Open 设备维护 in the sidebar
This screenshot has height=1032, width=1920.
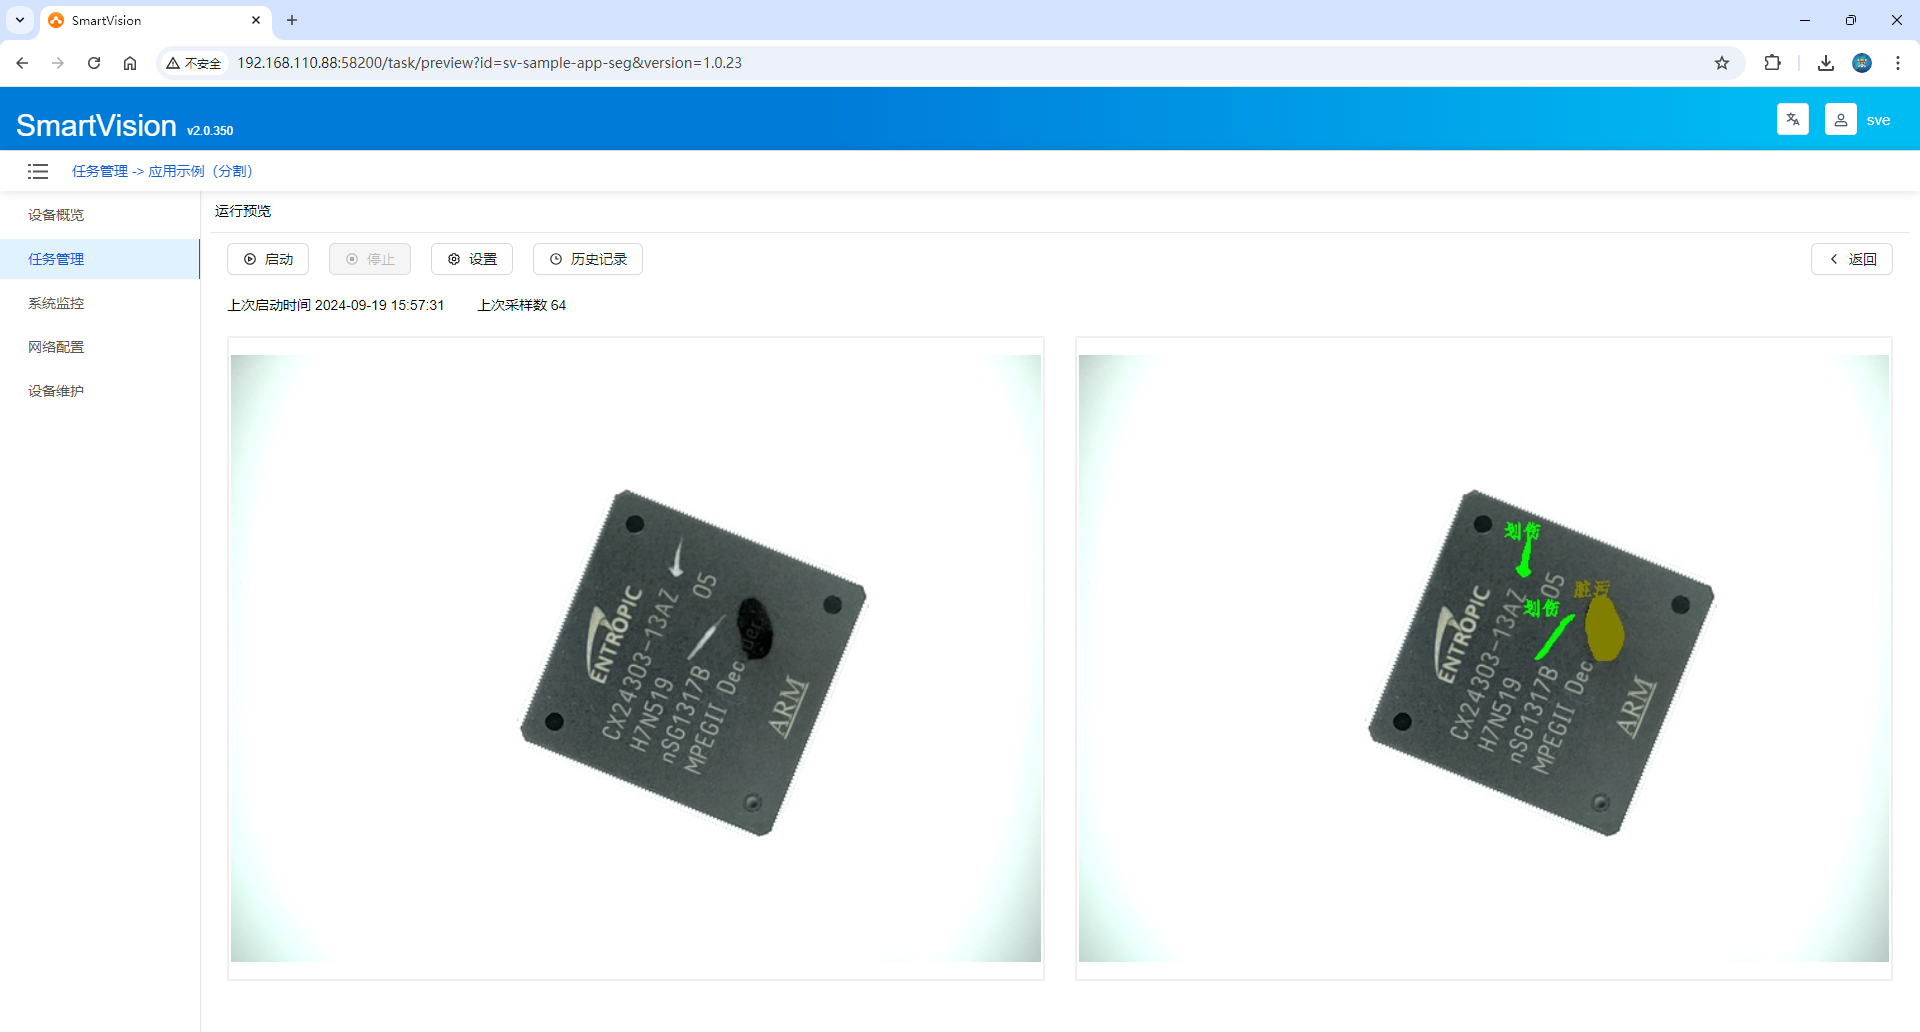click(100, 391)
